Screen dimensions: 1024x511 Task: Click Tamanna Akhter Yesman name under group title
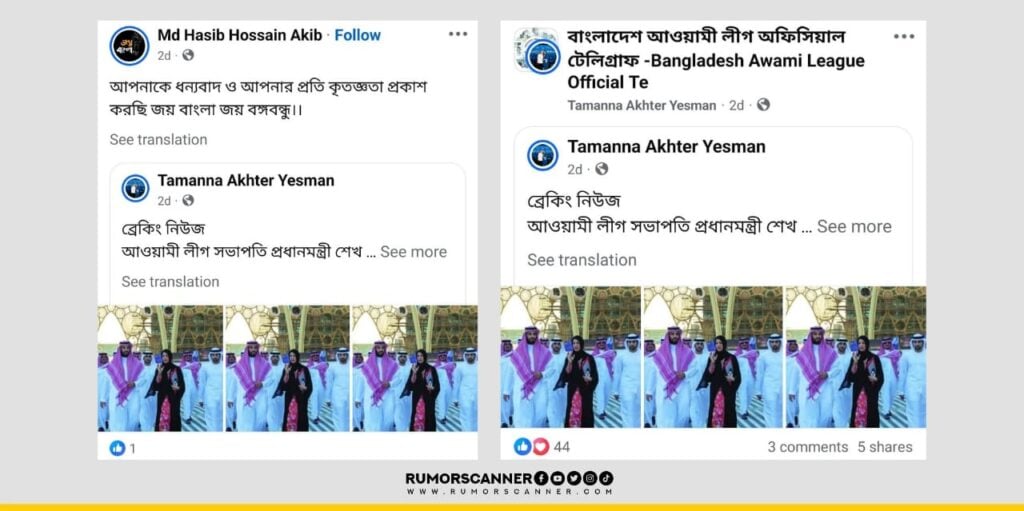tap(642, 105)
